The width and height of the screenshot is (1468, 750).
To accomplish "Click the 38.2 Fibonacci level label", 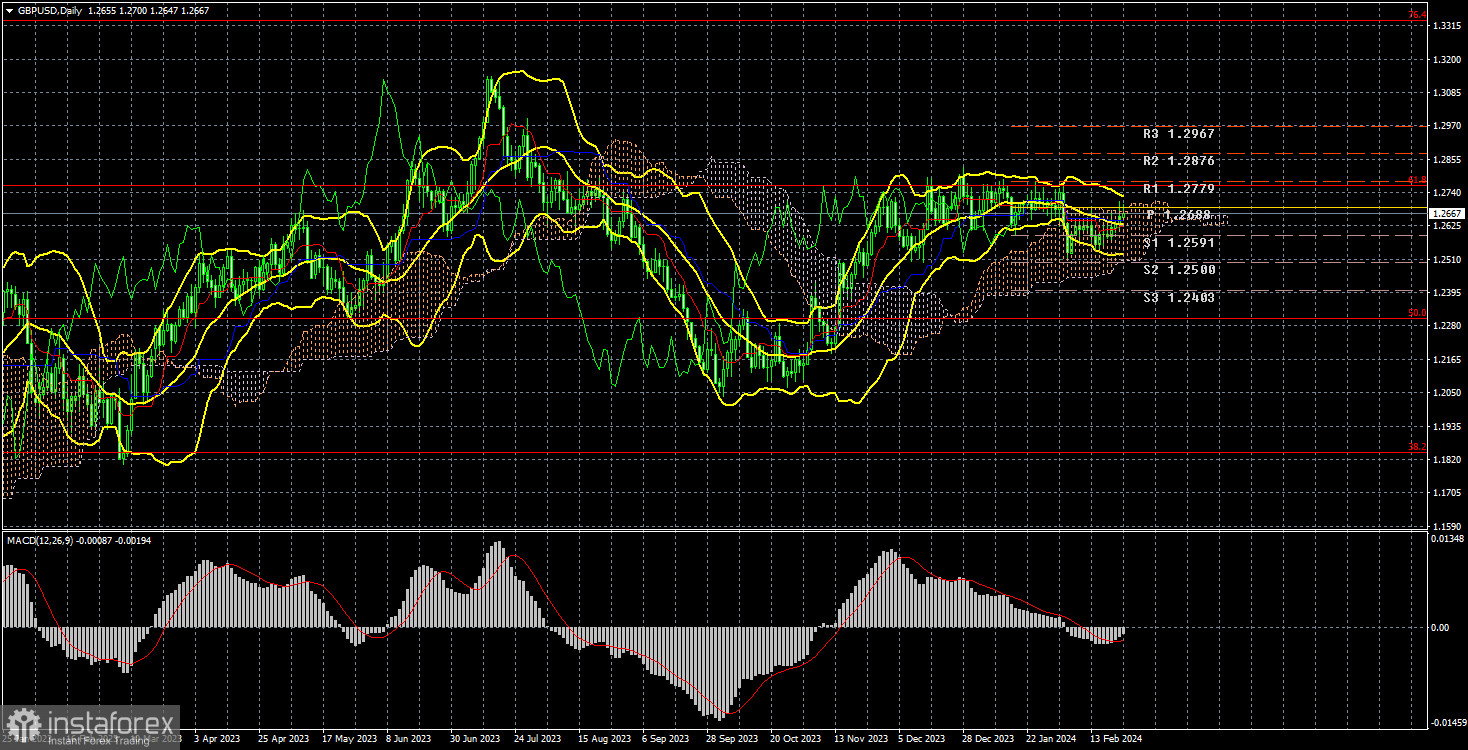I will tap(1417, 447).
